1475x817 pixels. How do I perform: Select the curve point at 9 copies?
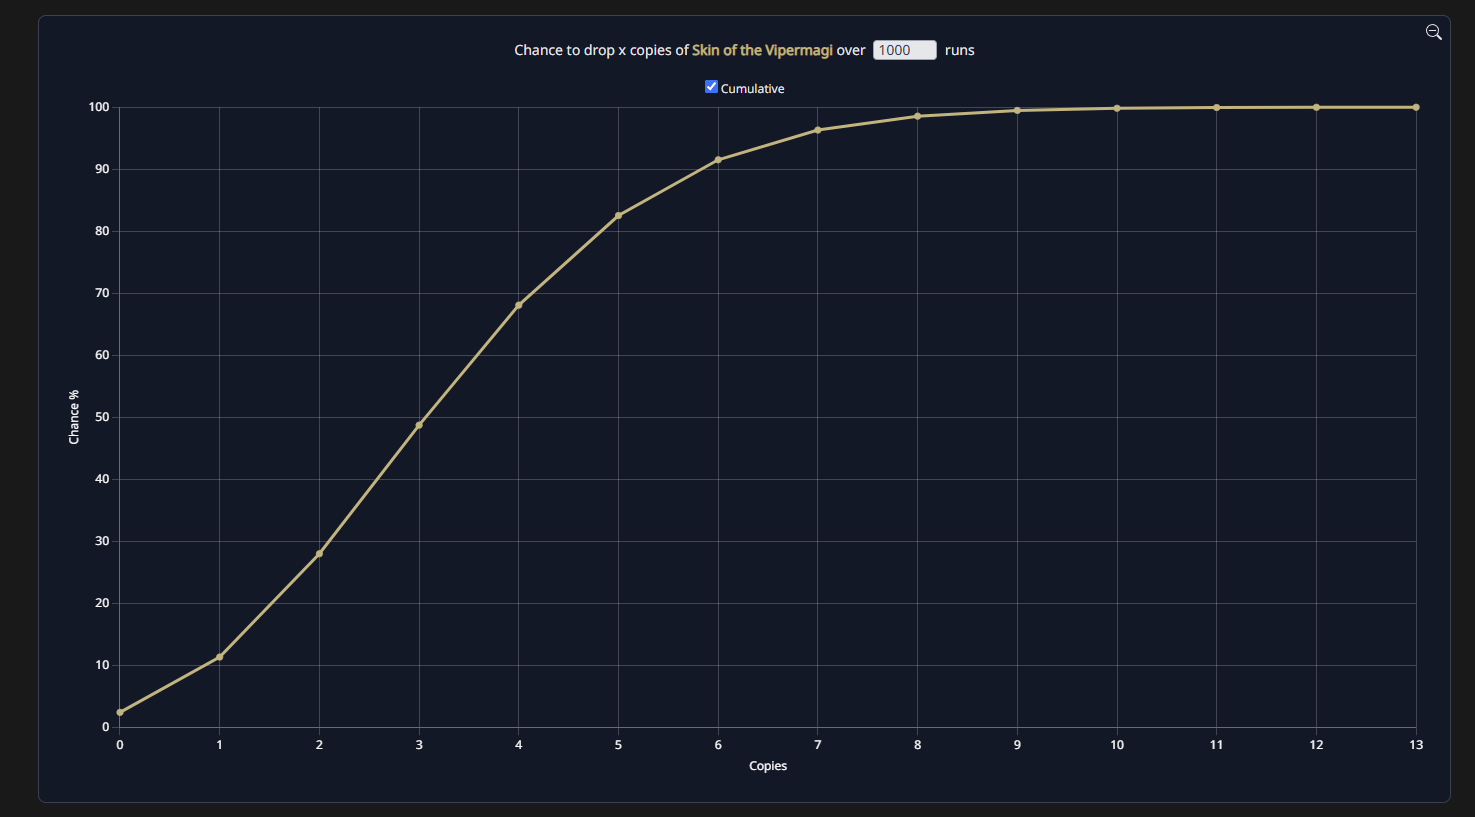pos(1017,110)
